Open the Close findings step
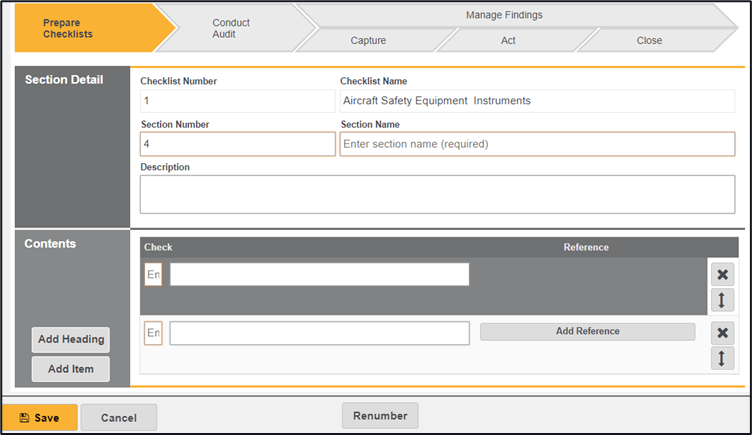The height and width of the screenshot is (435, 752). pyautogui.click(x=649, y=41)
